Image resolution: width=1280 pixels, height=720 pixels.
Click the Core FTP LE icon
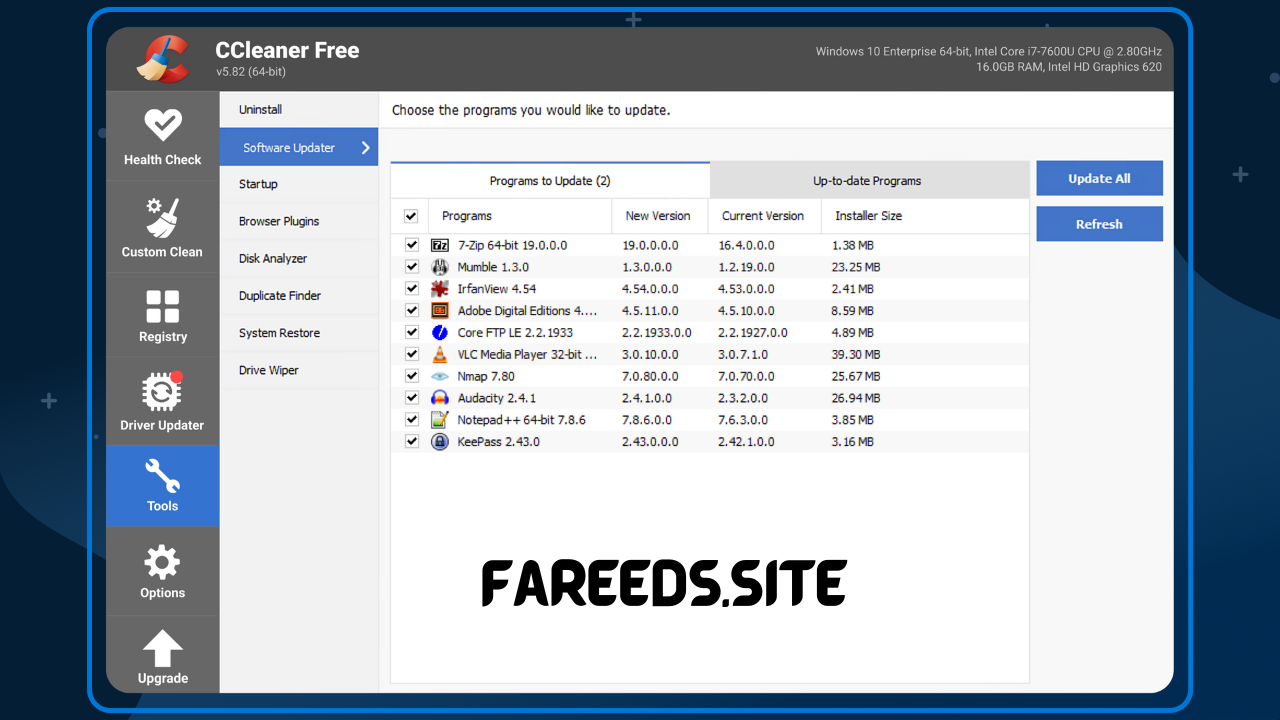click(440, 332)
